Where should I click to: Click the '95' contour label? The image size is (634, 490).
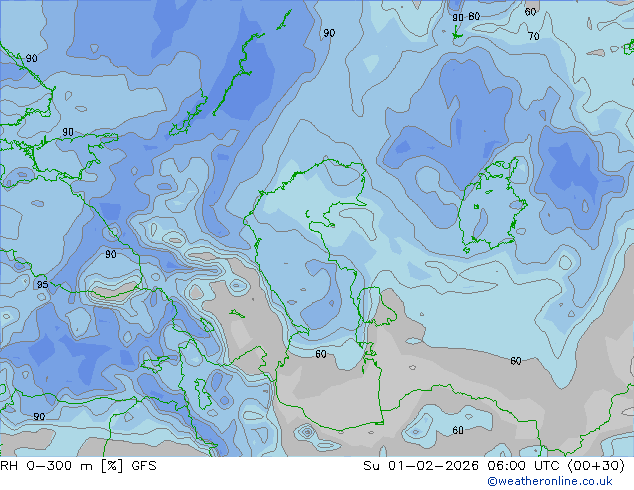coord(42,285)
